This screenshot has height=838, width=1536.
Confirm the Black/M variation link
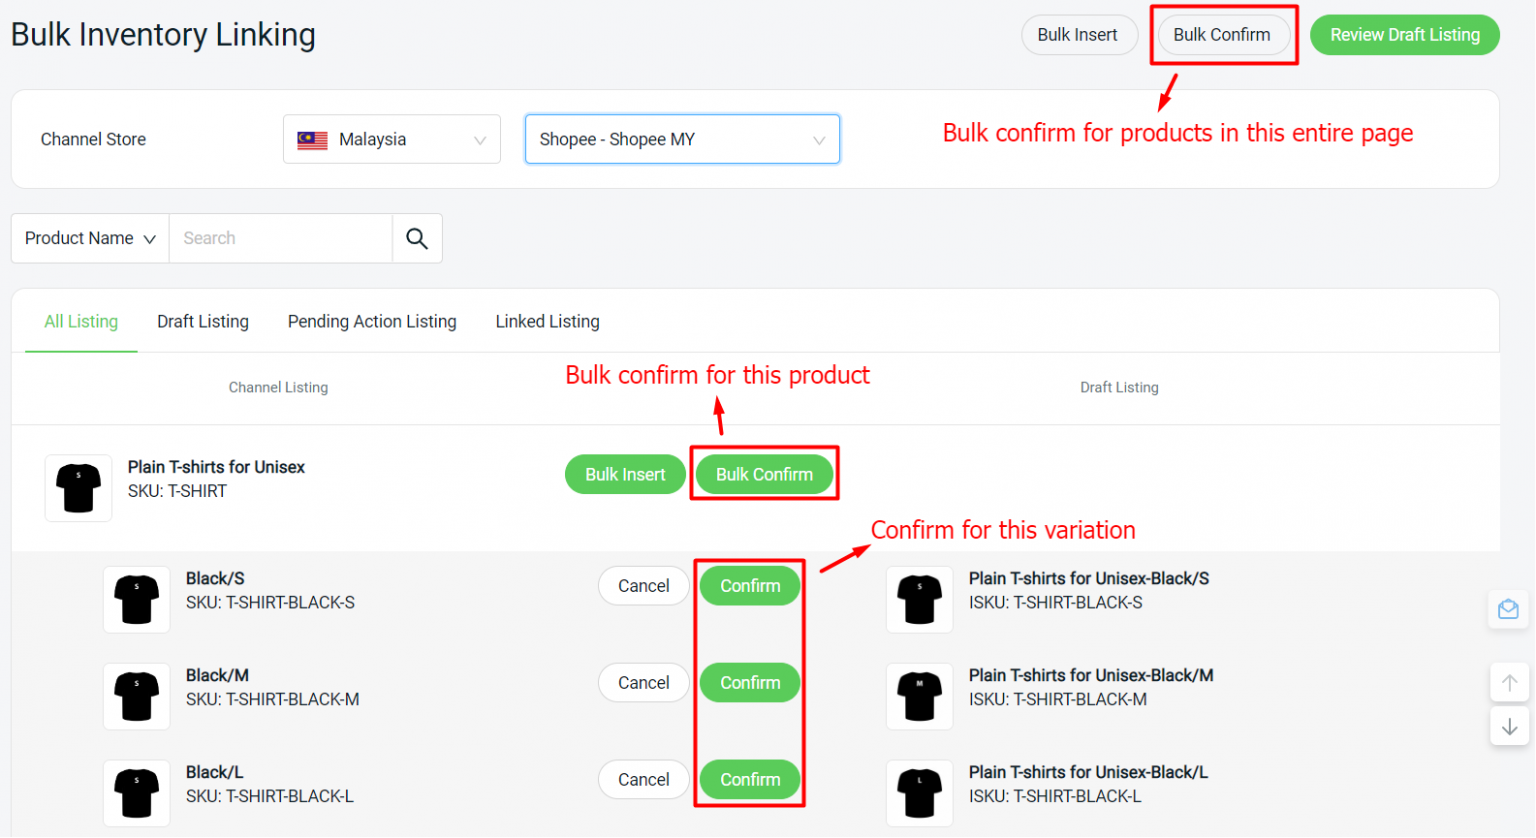click(750, 682)
